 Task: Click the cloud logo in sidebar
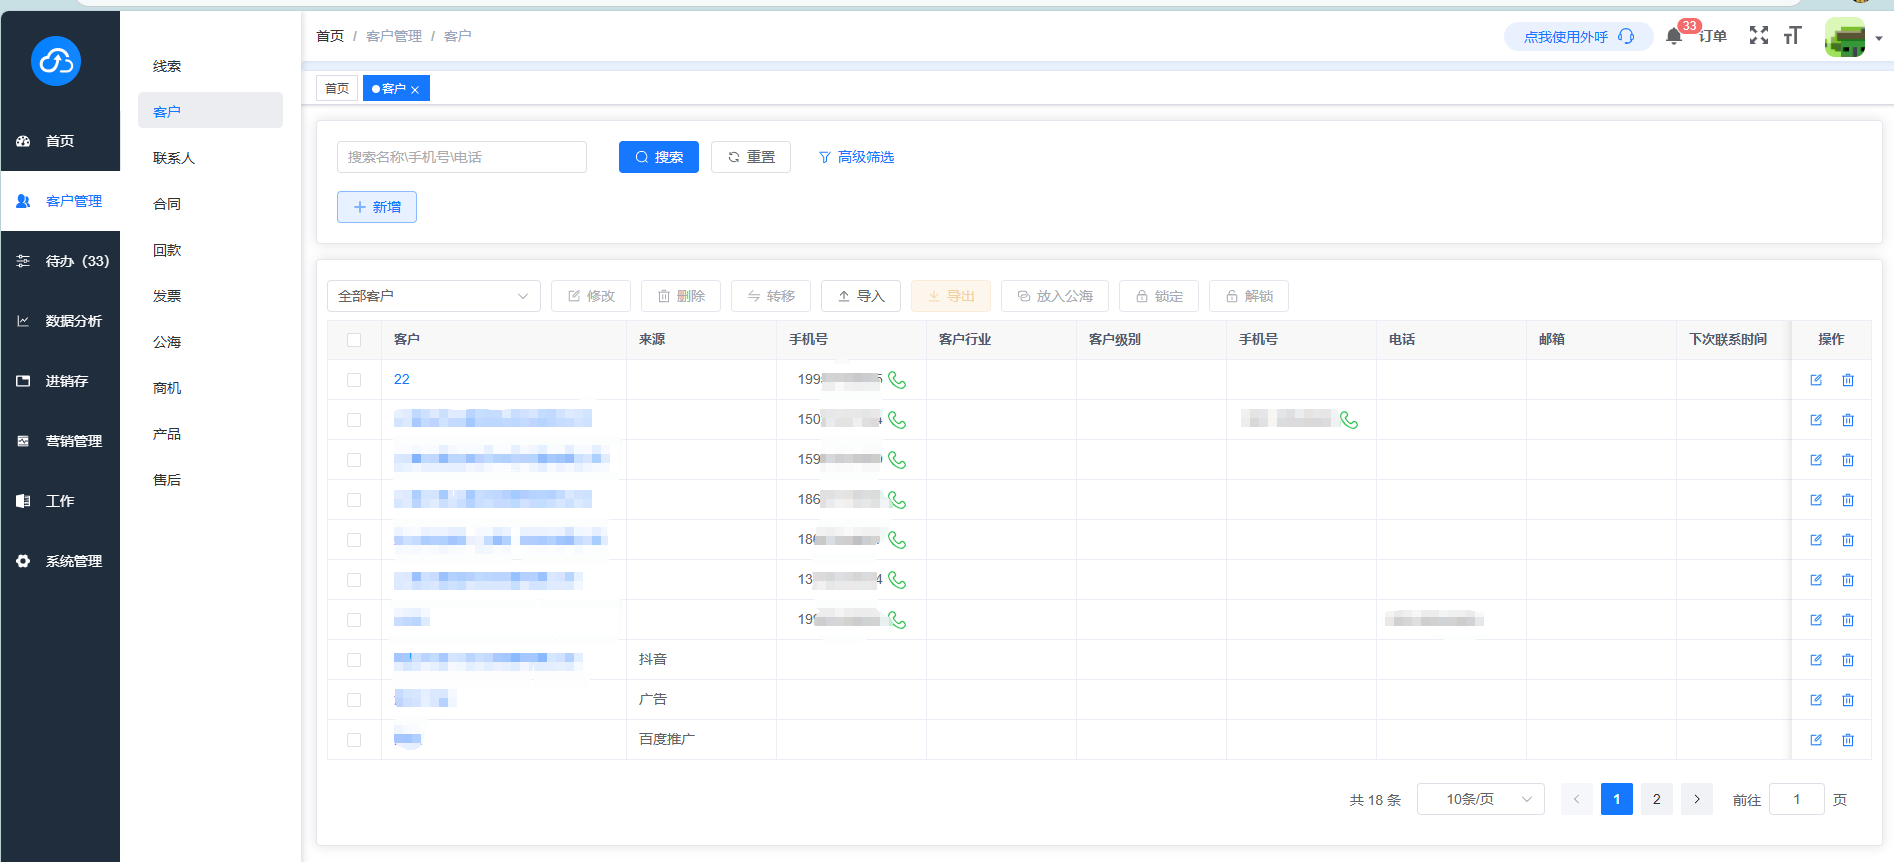tap(56, 62)
